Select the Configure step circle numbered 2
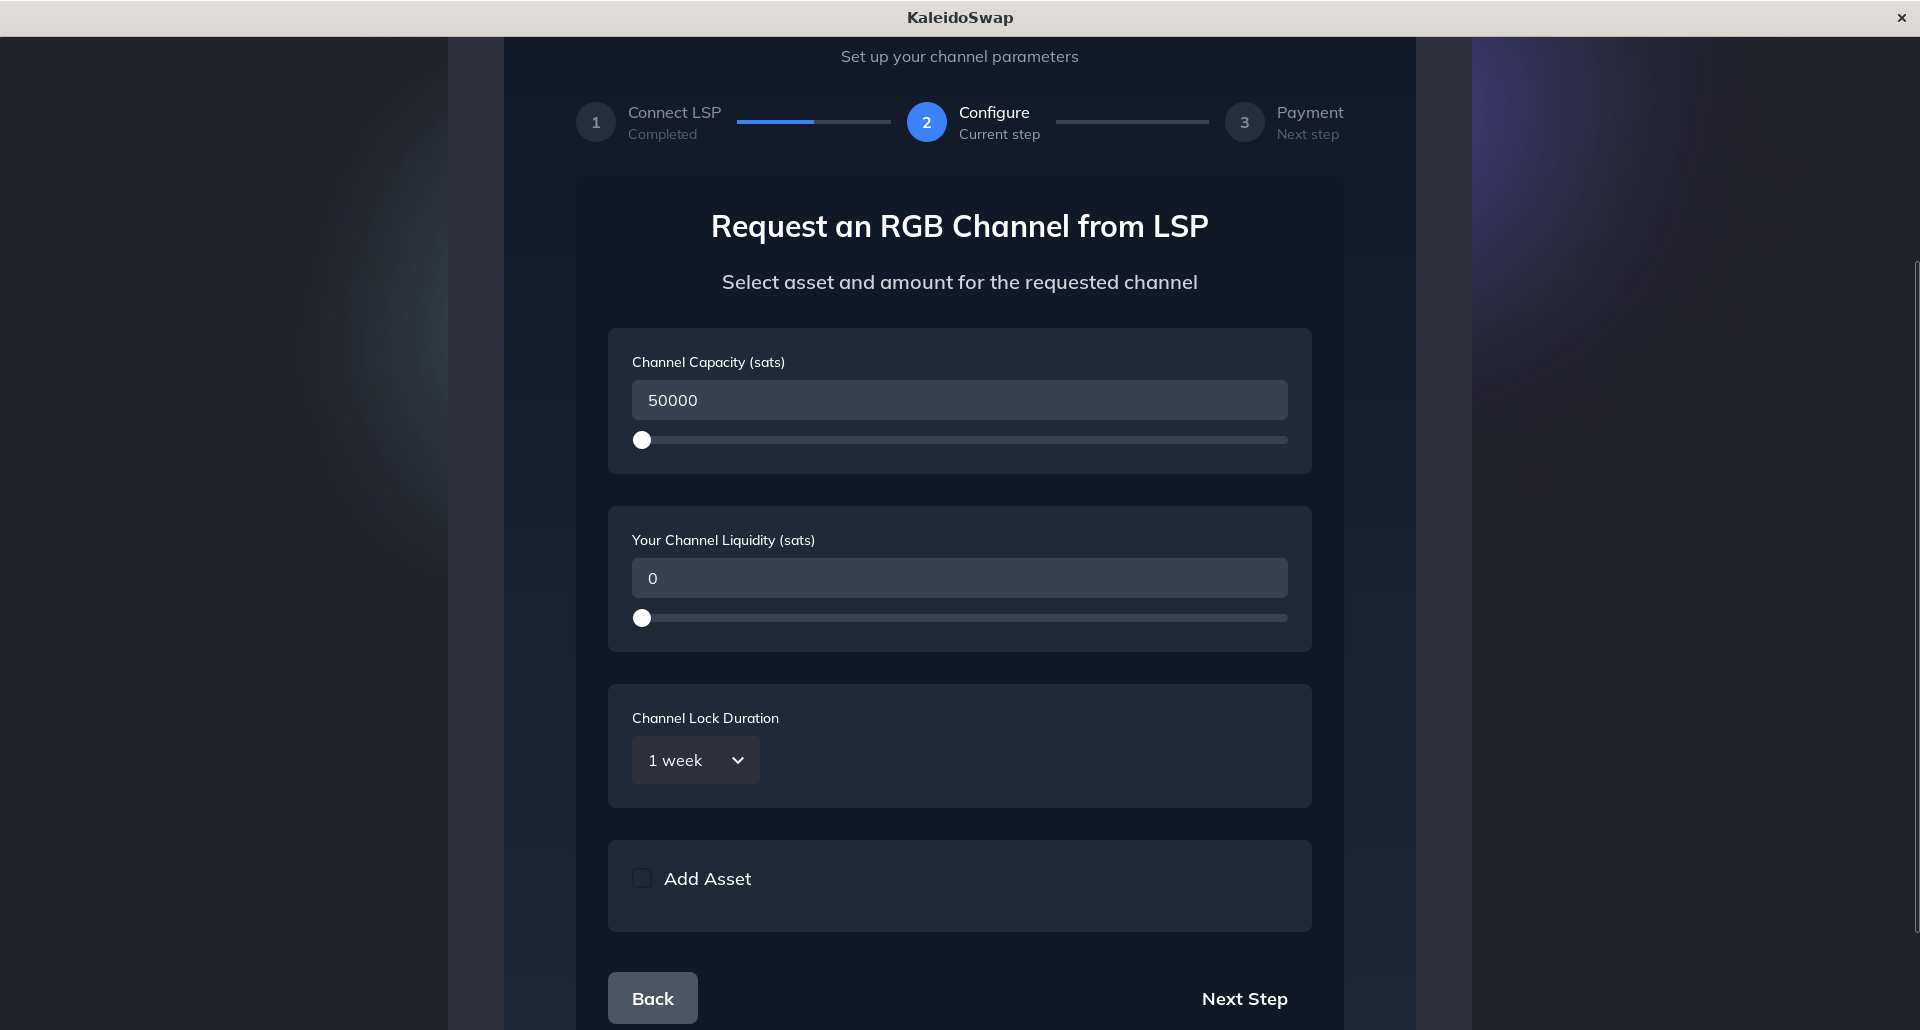 pos(926,122)
